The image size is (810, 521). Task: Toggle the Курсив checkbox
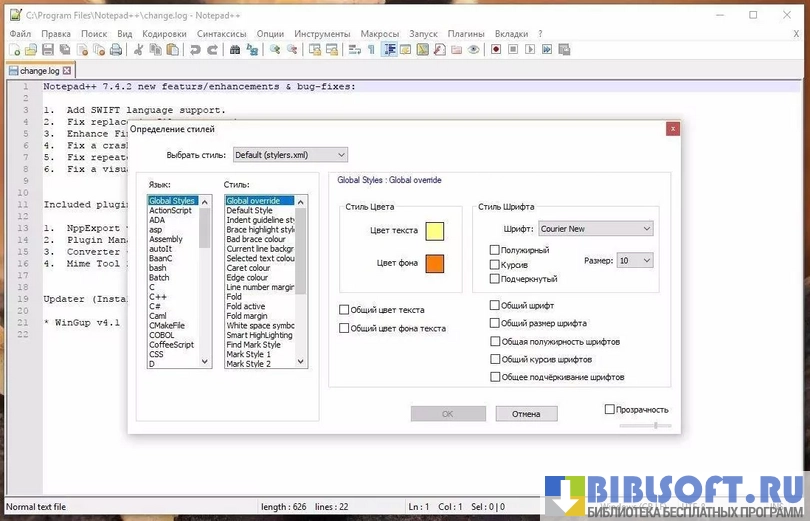pos(495,265)
